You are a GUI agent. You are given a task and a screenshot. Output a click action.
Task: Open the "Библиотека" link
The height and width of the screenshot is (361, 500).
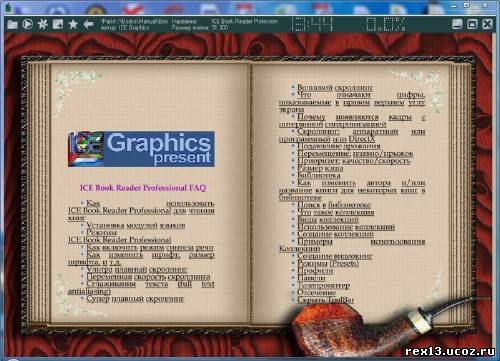(319, 175)
